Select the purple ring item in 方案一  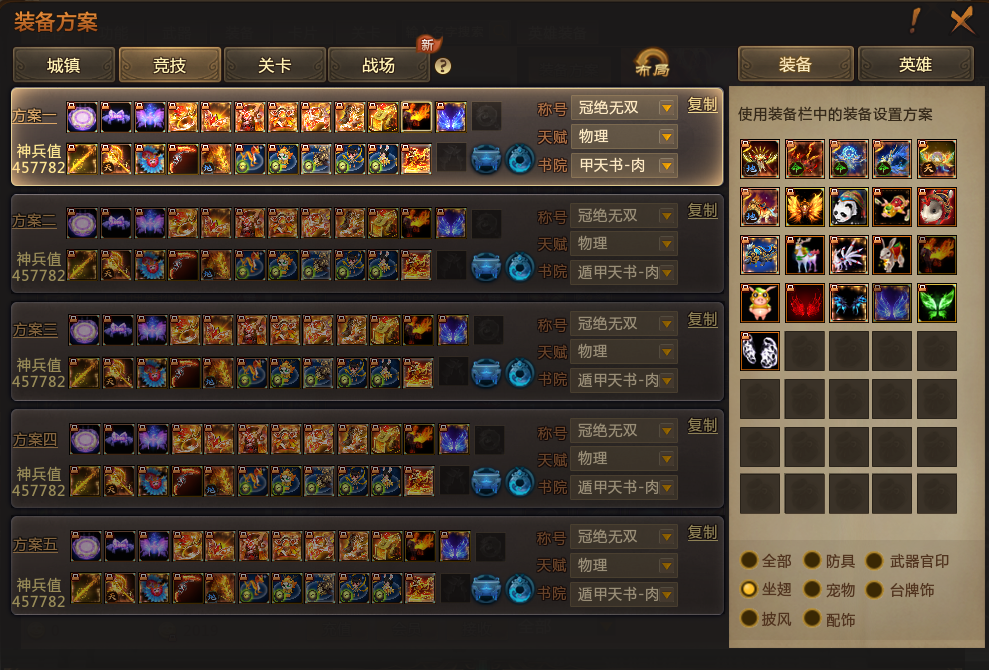[x=82, y=117]
